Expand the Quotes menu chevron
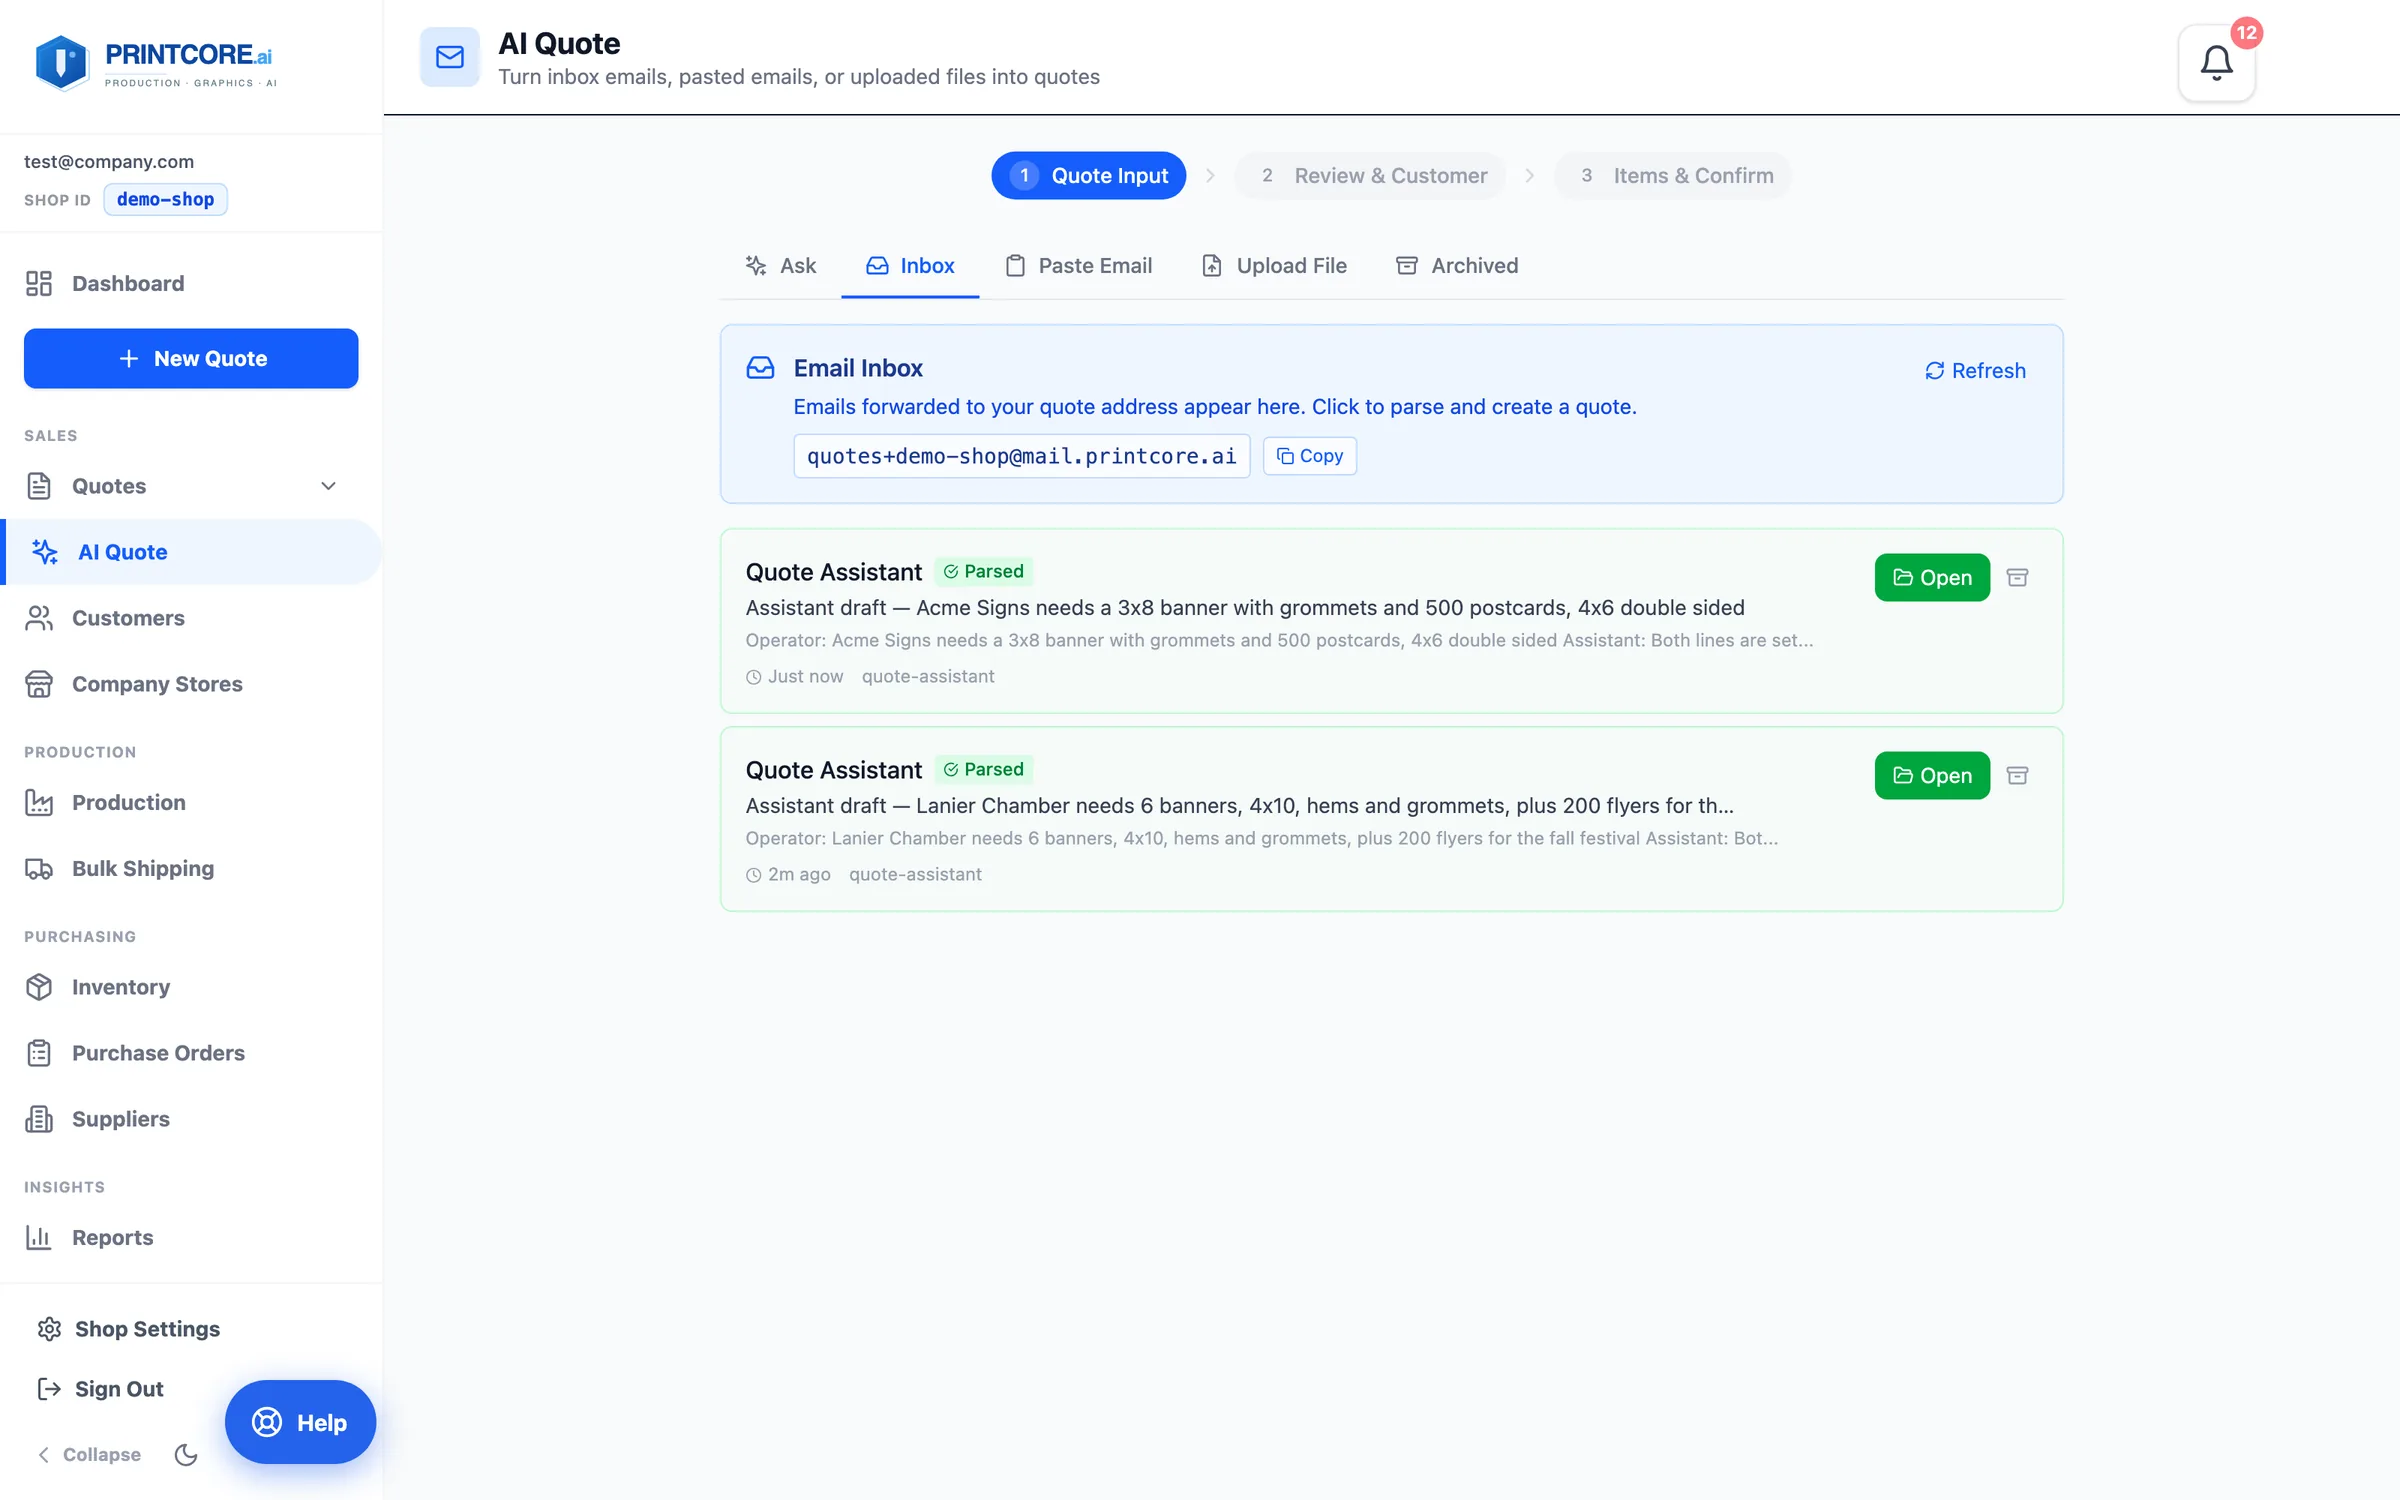The width and height of the screenshot is (2400, 1500). point(328,486)
